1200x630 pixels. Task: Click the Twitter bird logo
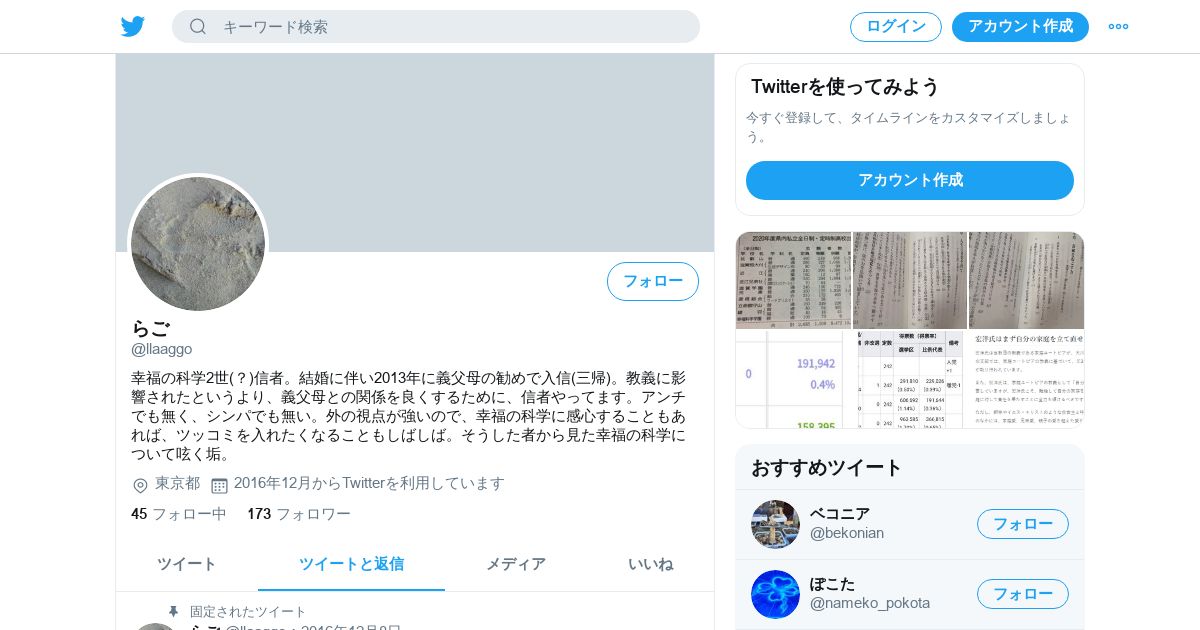click(133, 26)
